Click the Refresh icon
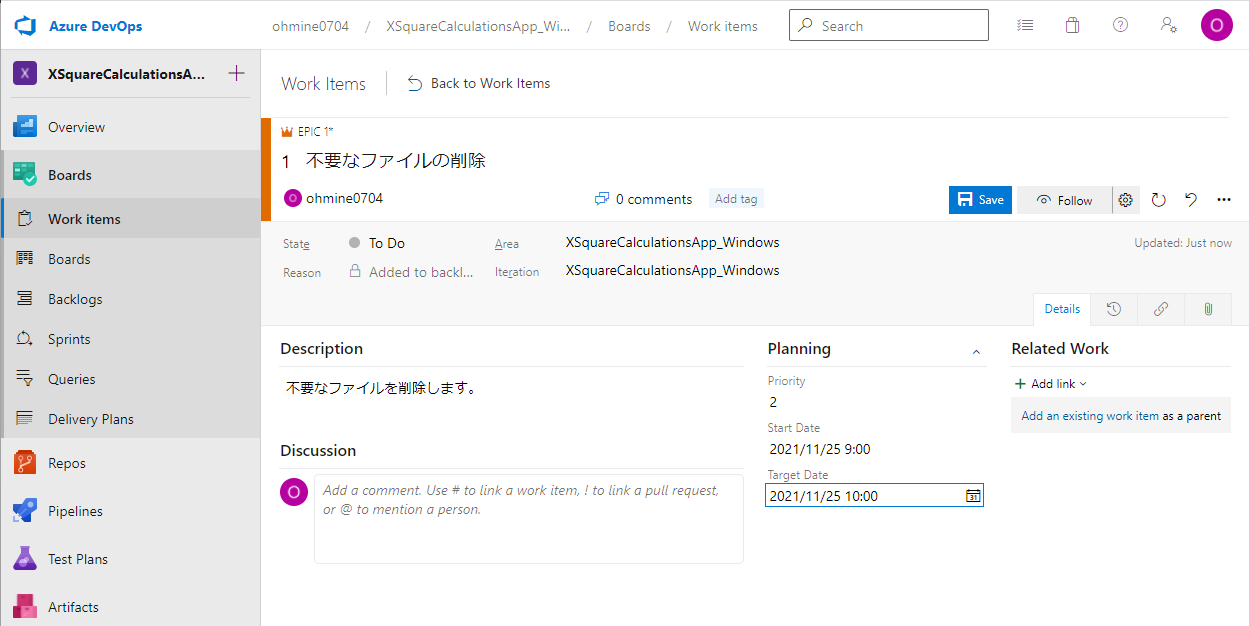This screenshot has width=1249, height=626. pos(1159,200)
